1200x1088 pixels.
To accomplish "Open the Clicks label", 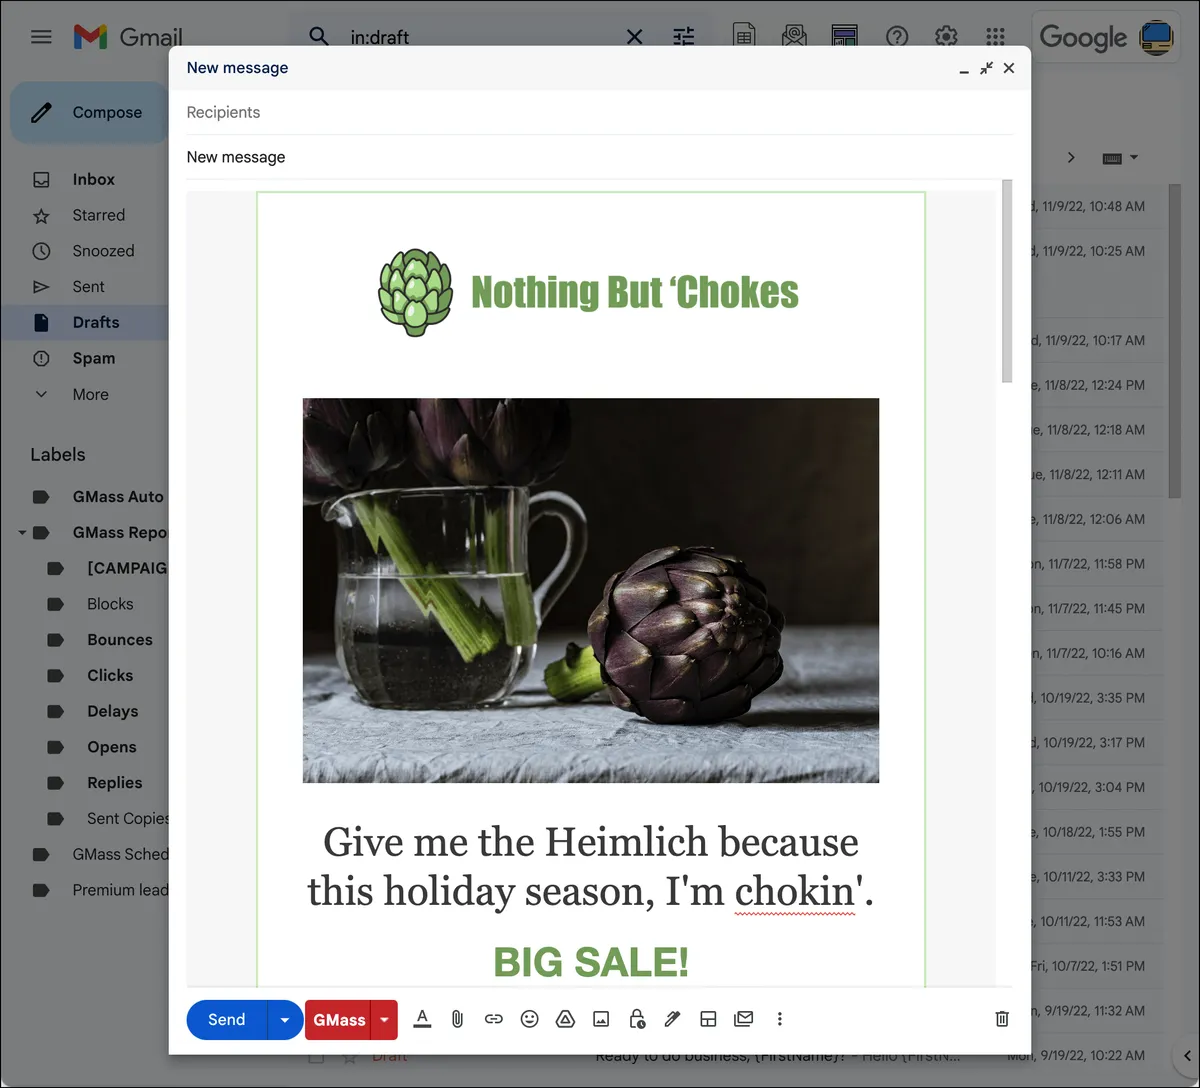I will (110, 676).
